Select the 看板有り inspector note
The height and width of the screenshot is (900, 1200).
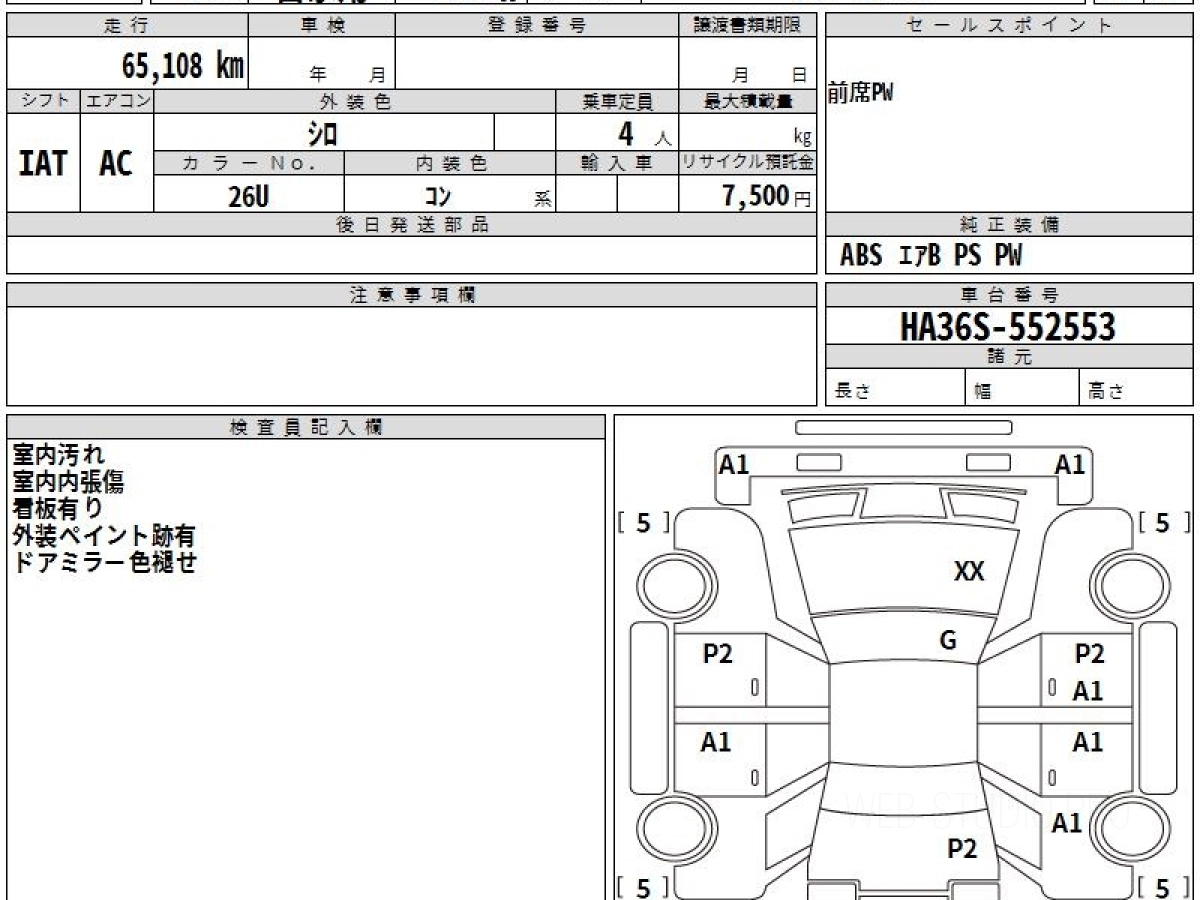[58, 509]
